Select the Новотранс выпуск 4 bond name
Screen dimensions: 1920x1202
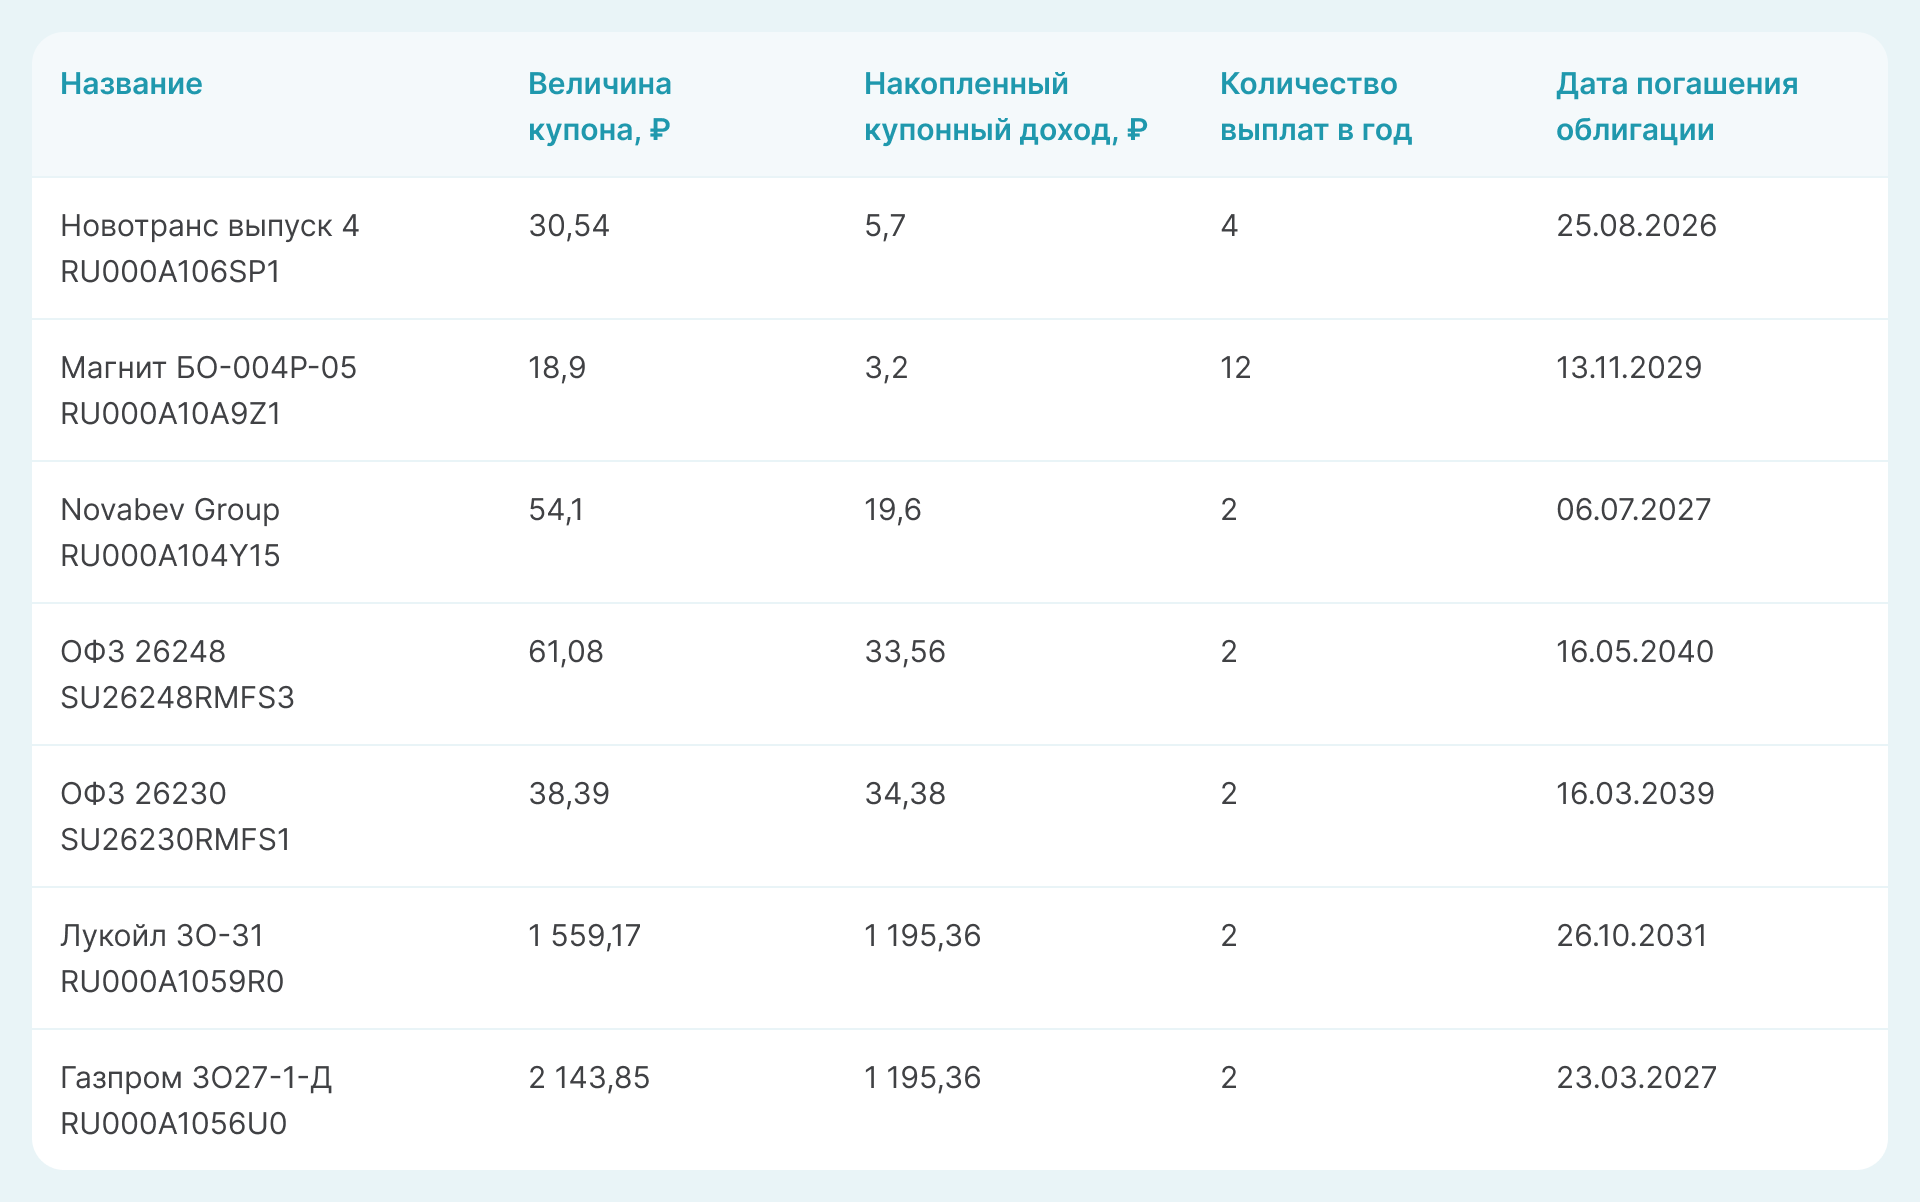coord(209,226)
